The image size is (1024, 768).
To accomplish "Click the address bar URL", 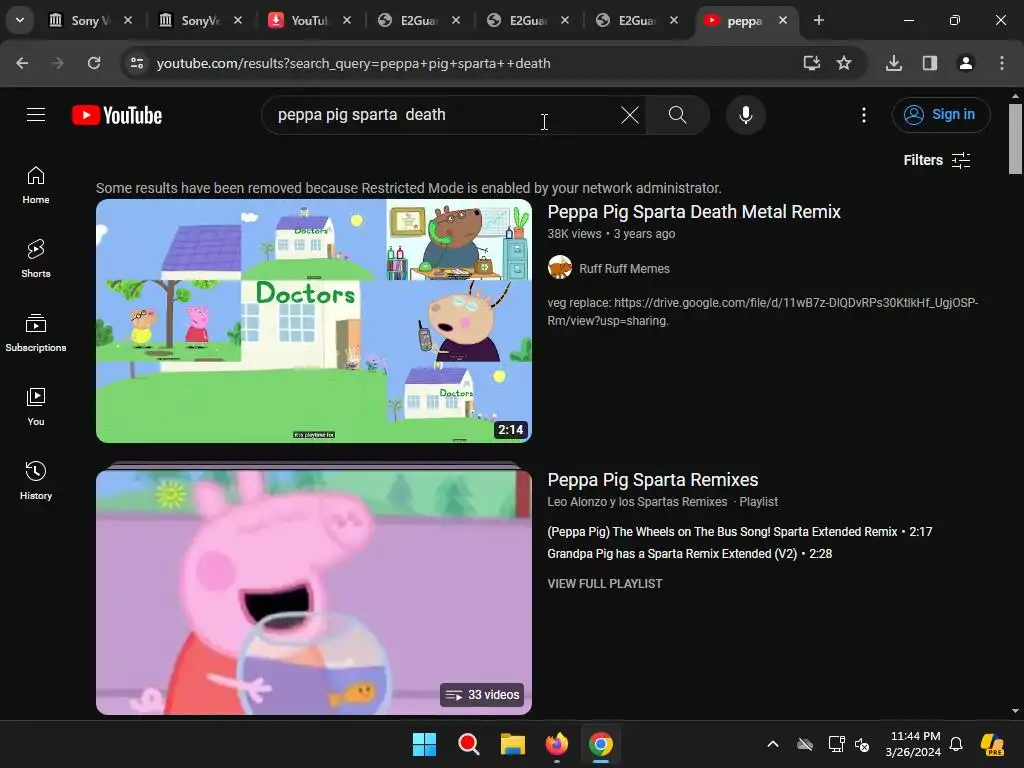I will [x=353, y=63].
